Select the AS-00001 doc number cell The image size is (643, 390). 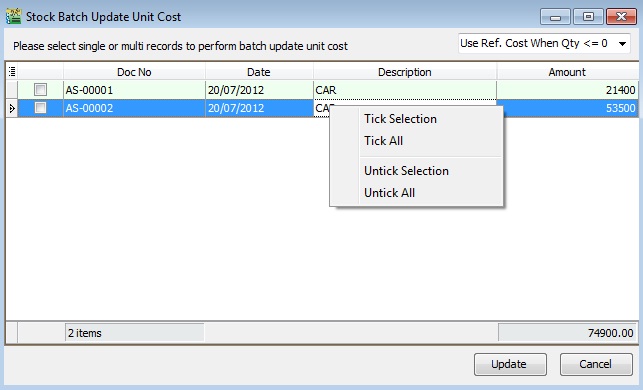pos(134,90)
